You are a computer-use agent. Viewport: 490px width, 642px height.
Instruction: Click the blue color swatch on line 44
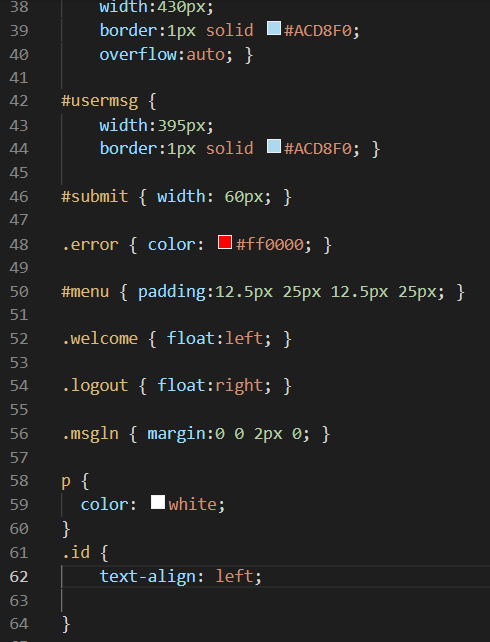(x=273, y=146)
